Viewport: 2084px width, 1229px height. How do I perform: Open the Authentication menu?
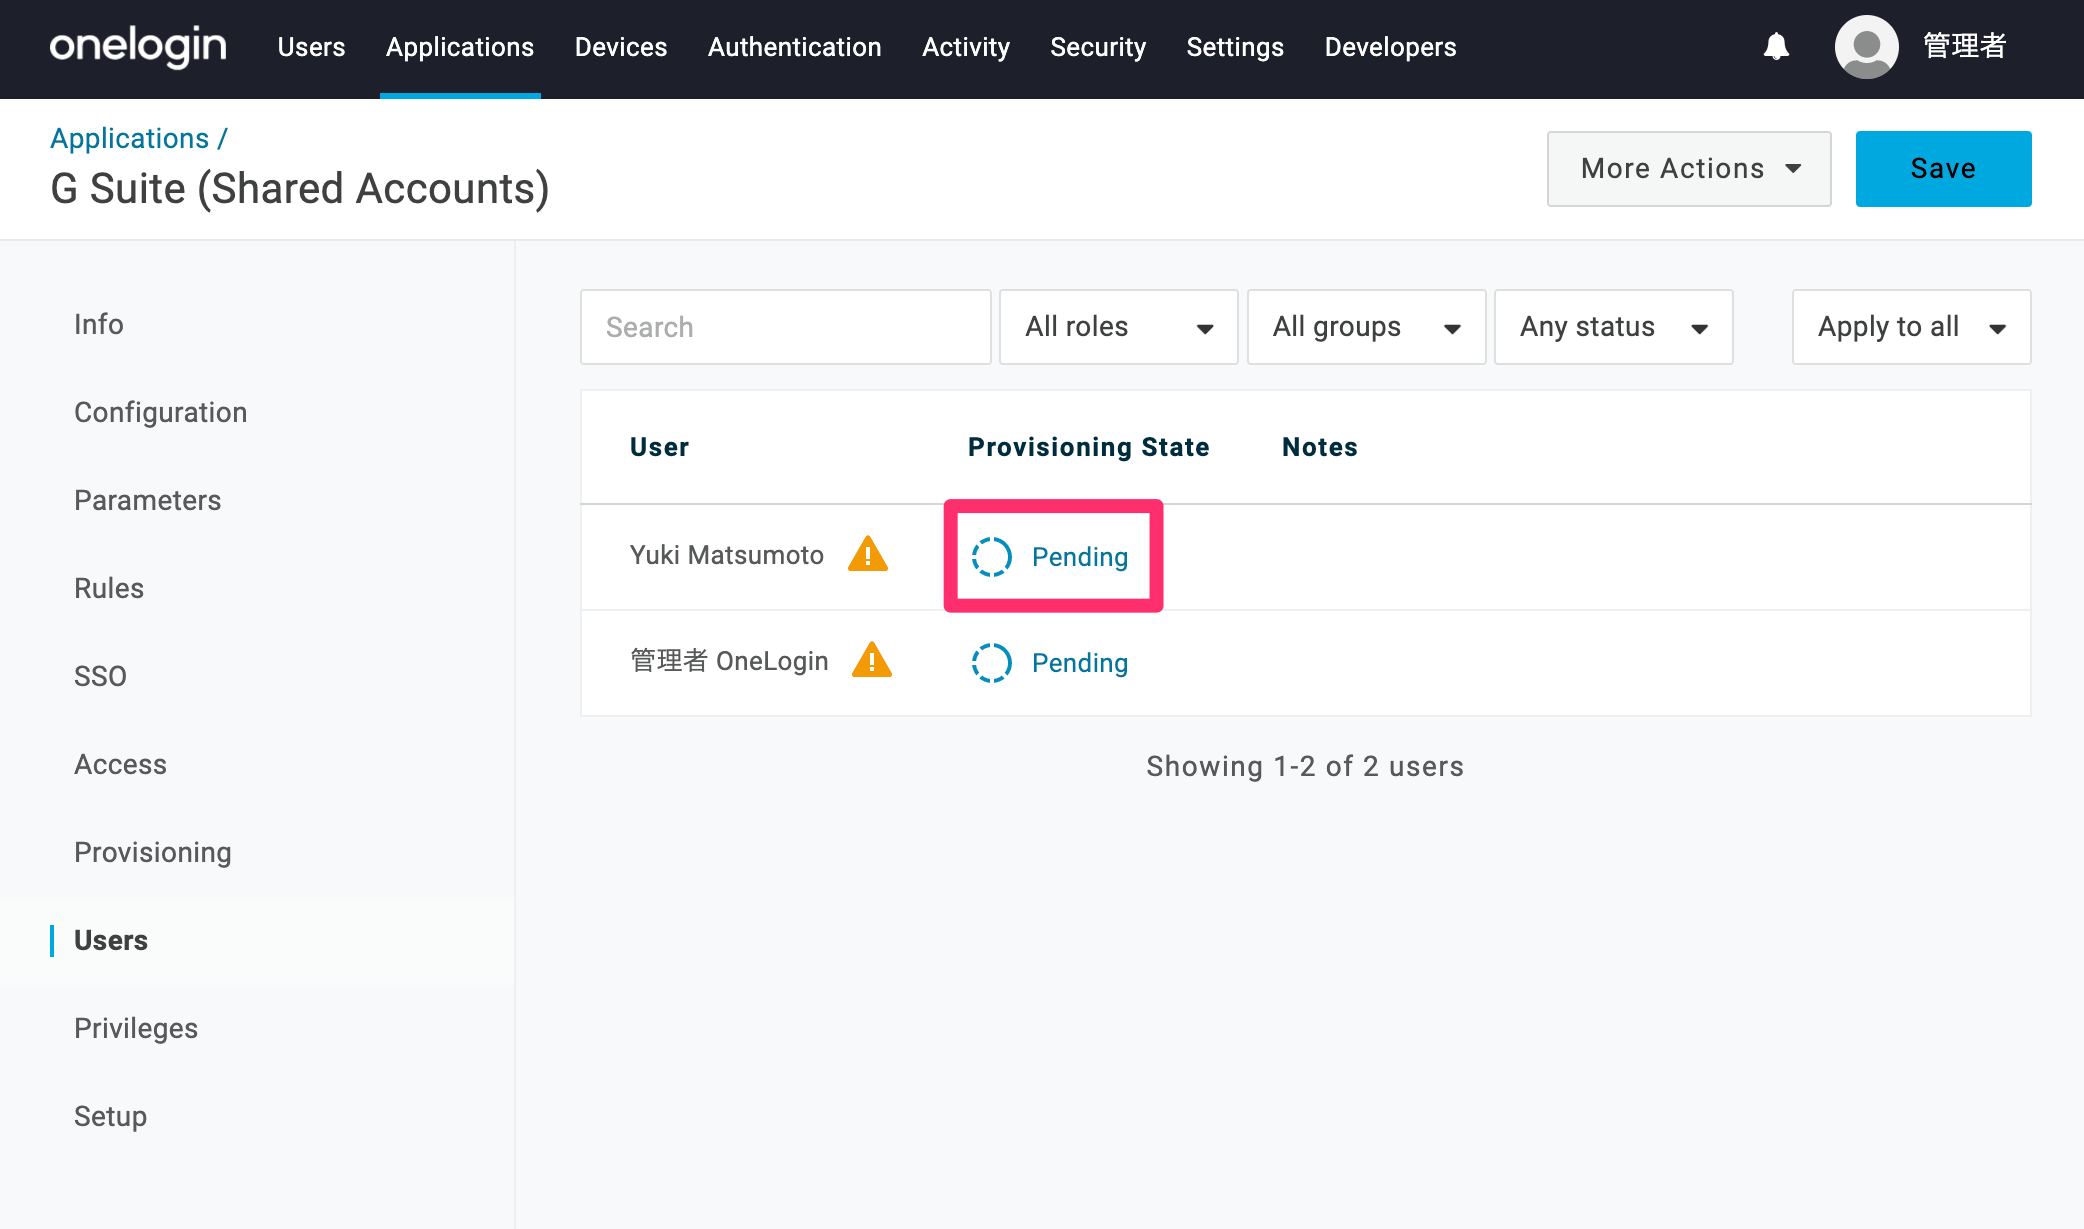click(x=795, y=47)
